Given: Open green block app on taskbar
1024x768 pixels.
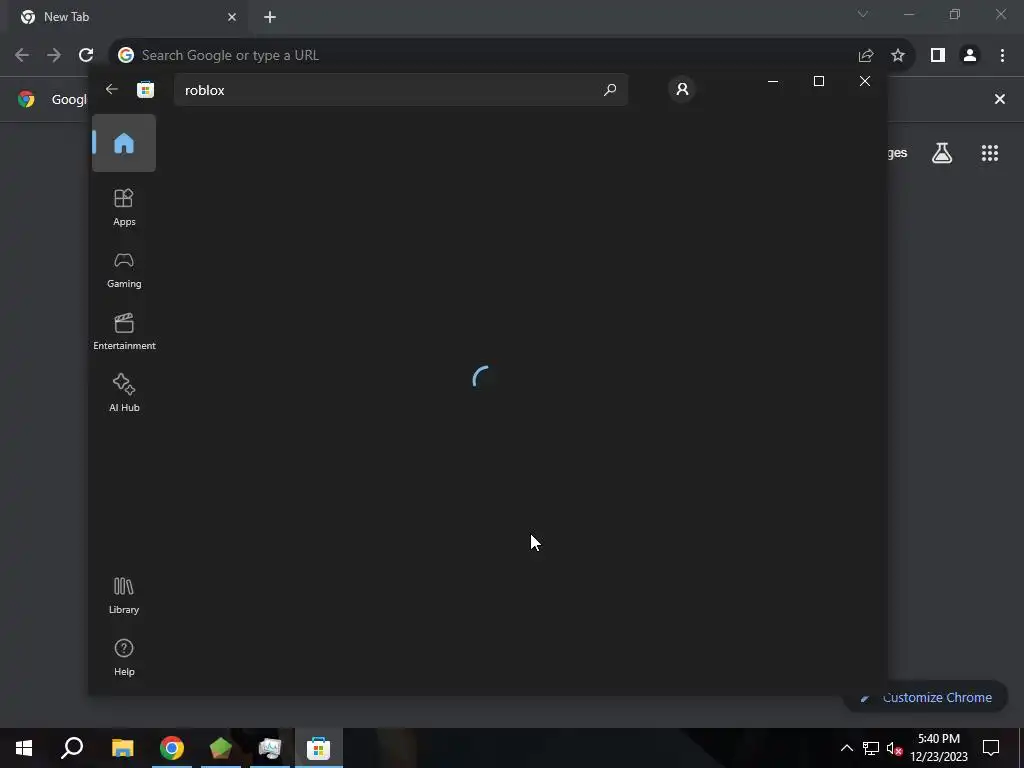Looking at the screenshot, I should [221, 748].
